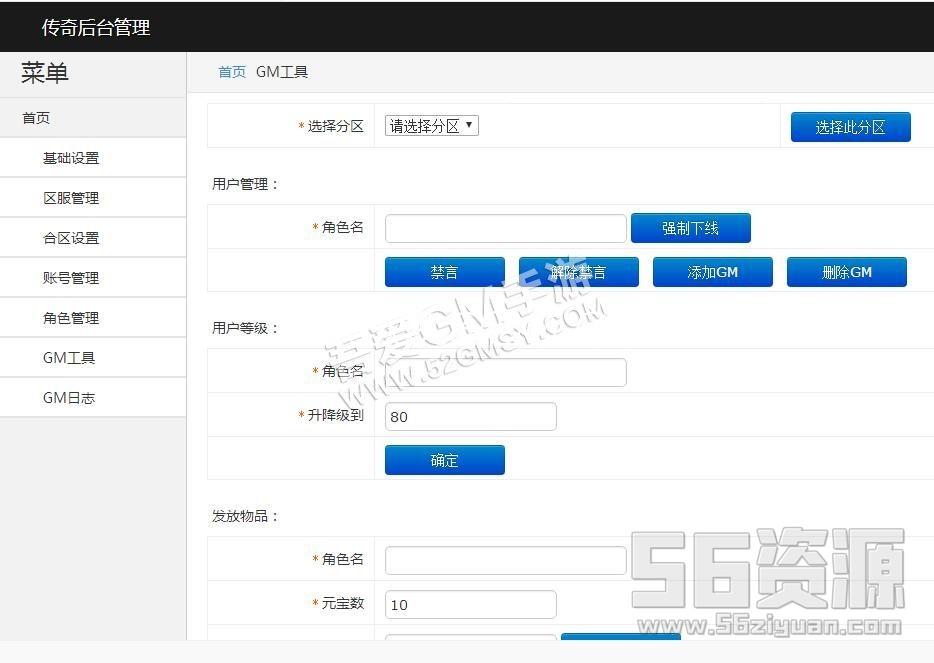Click the 角色名 field in 用户等级
Screen dimensions: 934x663
point(505,372)
